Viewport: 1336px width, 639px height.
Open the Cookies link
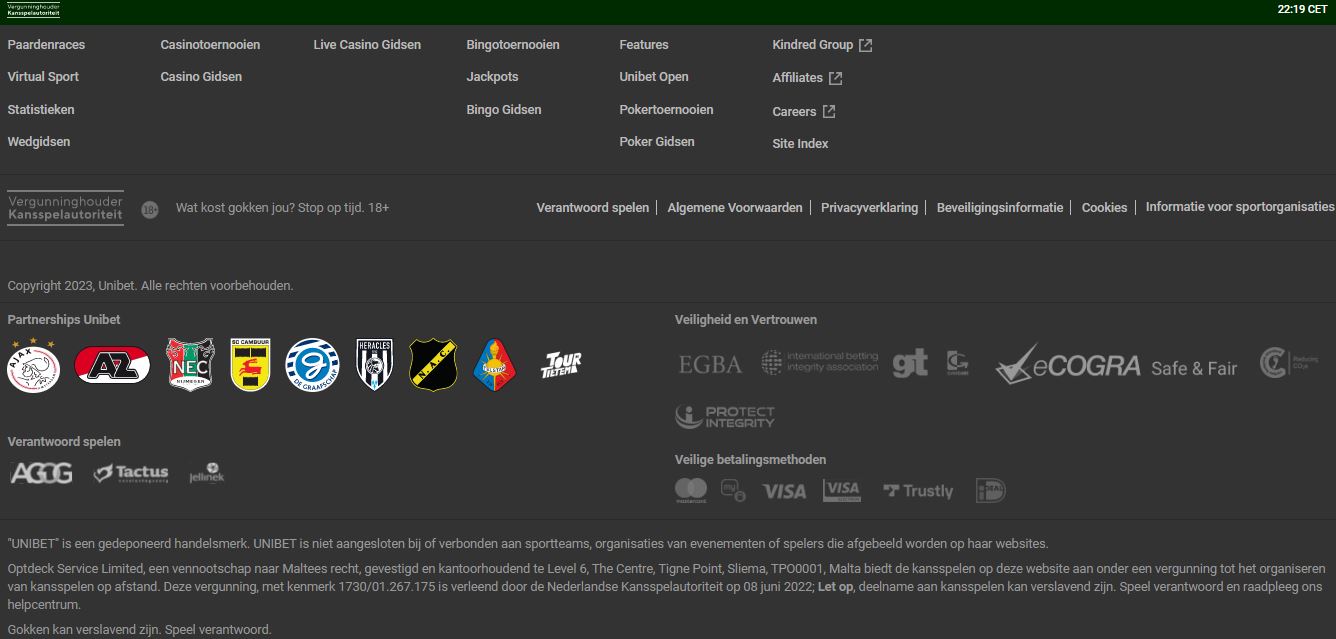click(1104, 208)
